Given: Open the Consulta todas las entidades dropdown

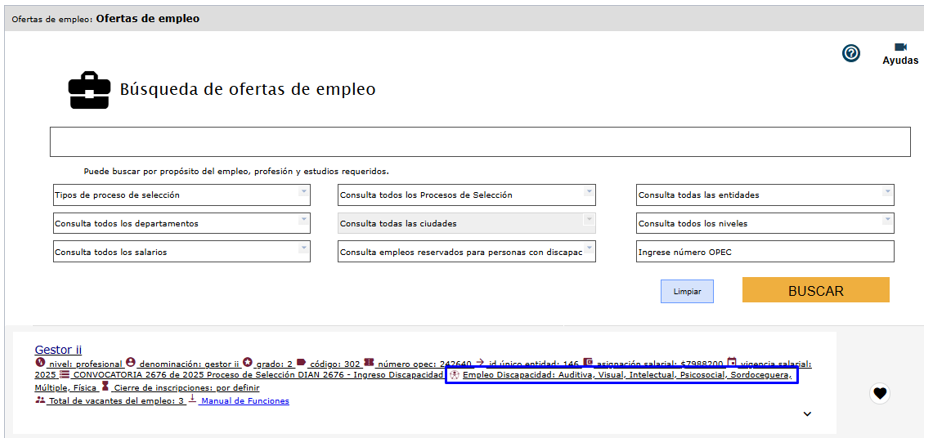Looking at the screenshot, I should click(x=765, y=195).
